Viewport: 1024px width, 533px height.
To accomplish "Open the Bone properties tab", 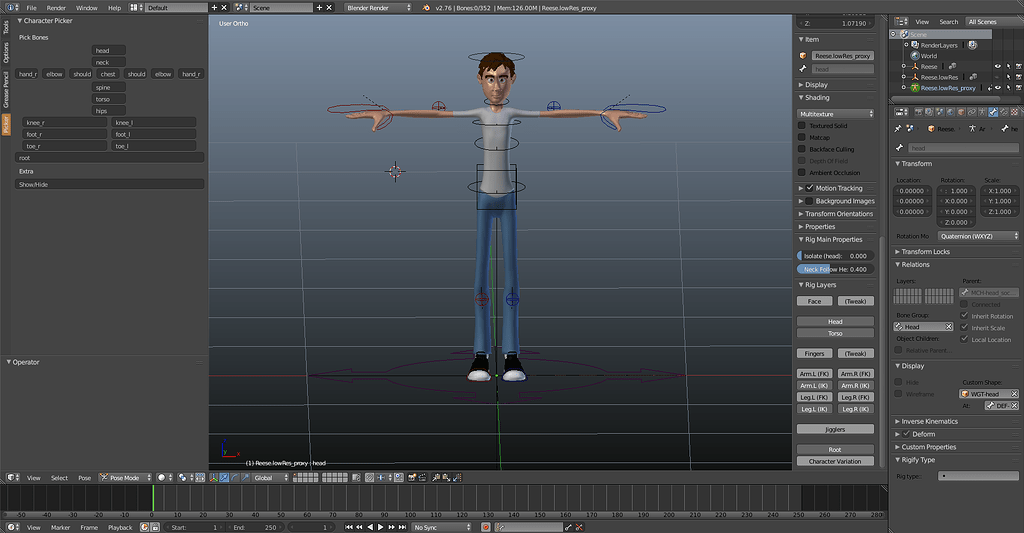I will tap(993, 112).
